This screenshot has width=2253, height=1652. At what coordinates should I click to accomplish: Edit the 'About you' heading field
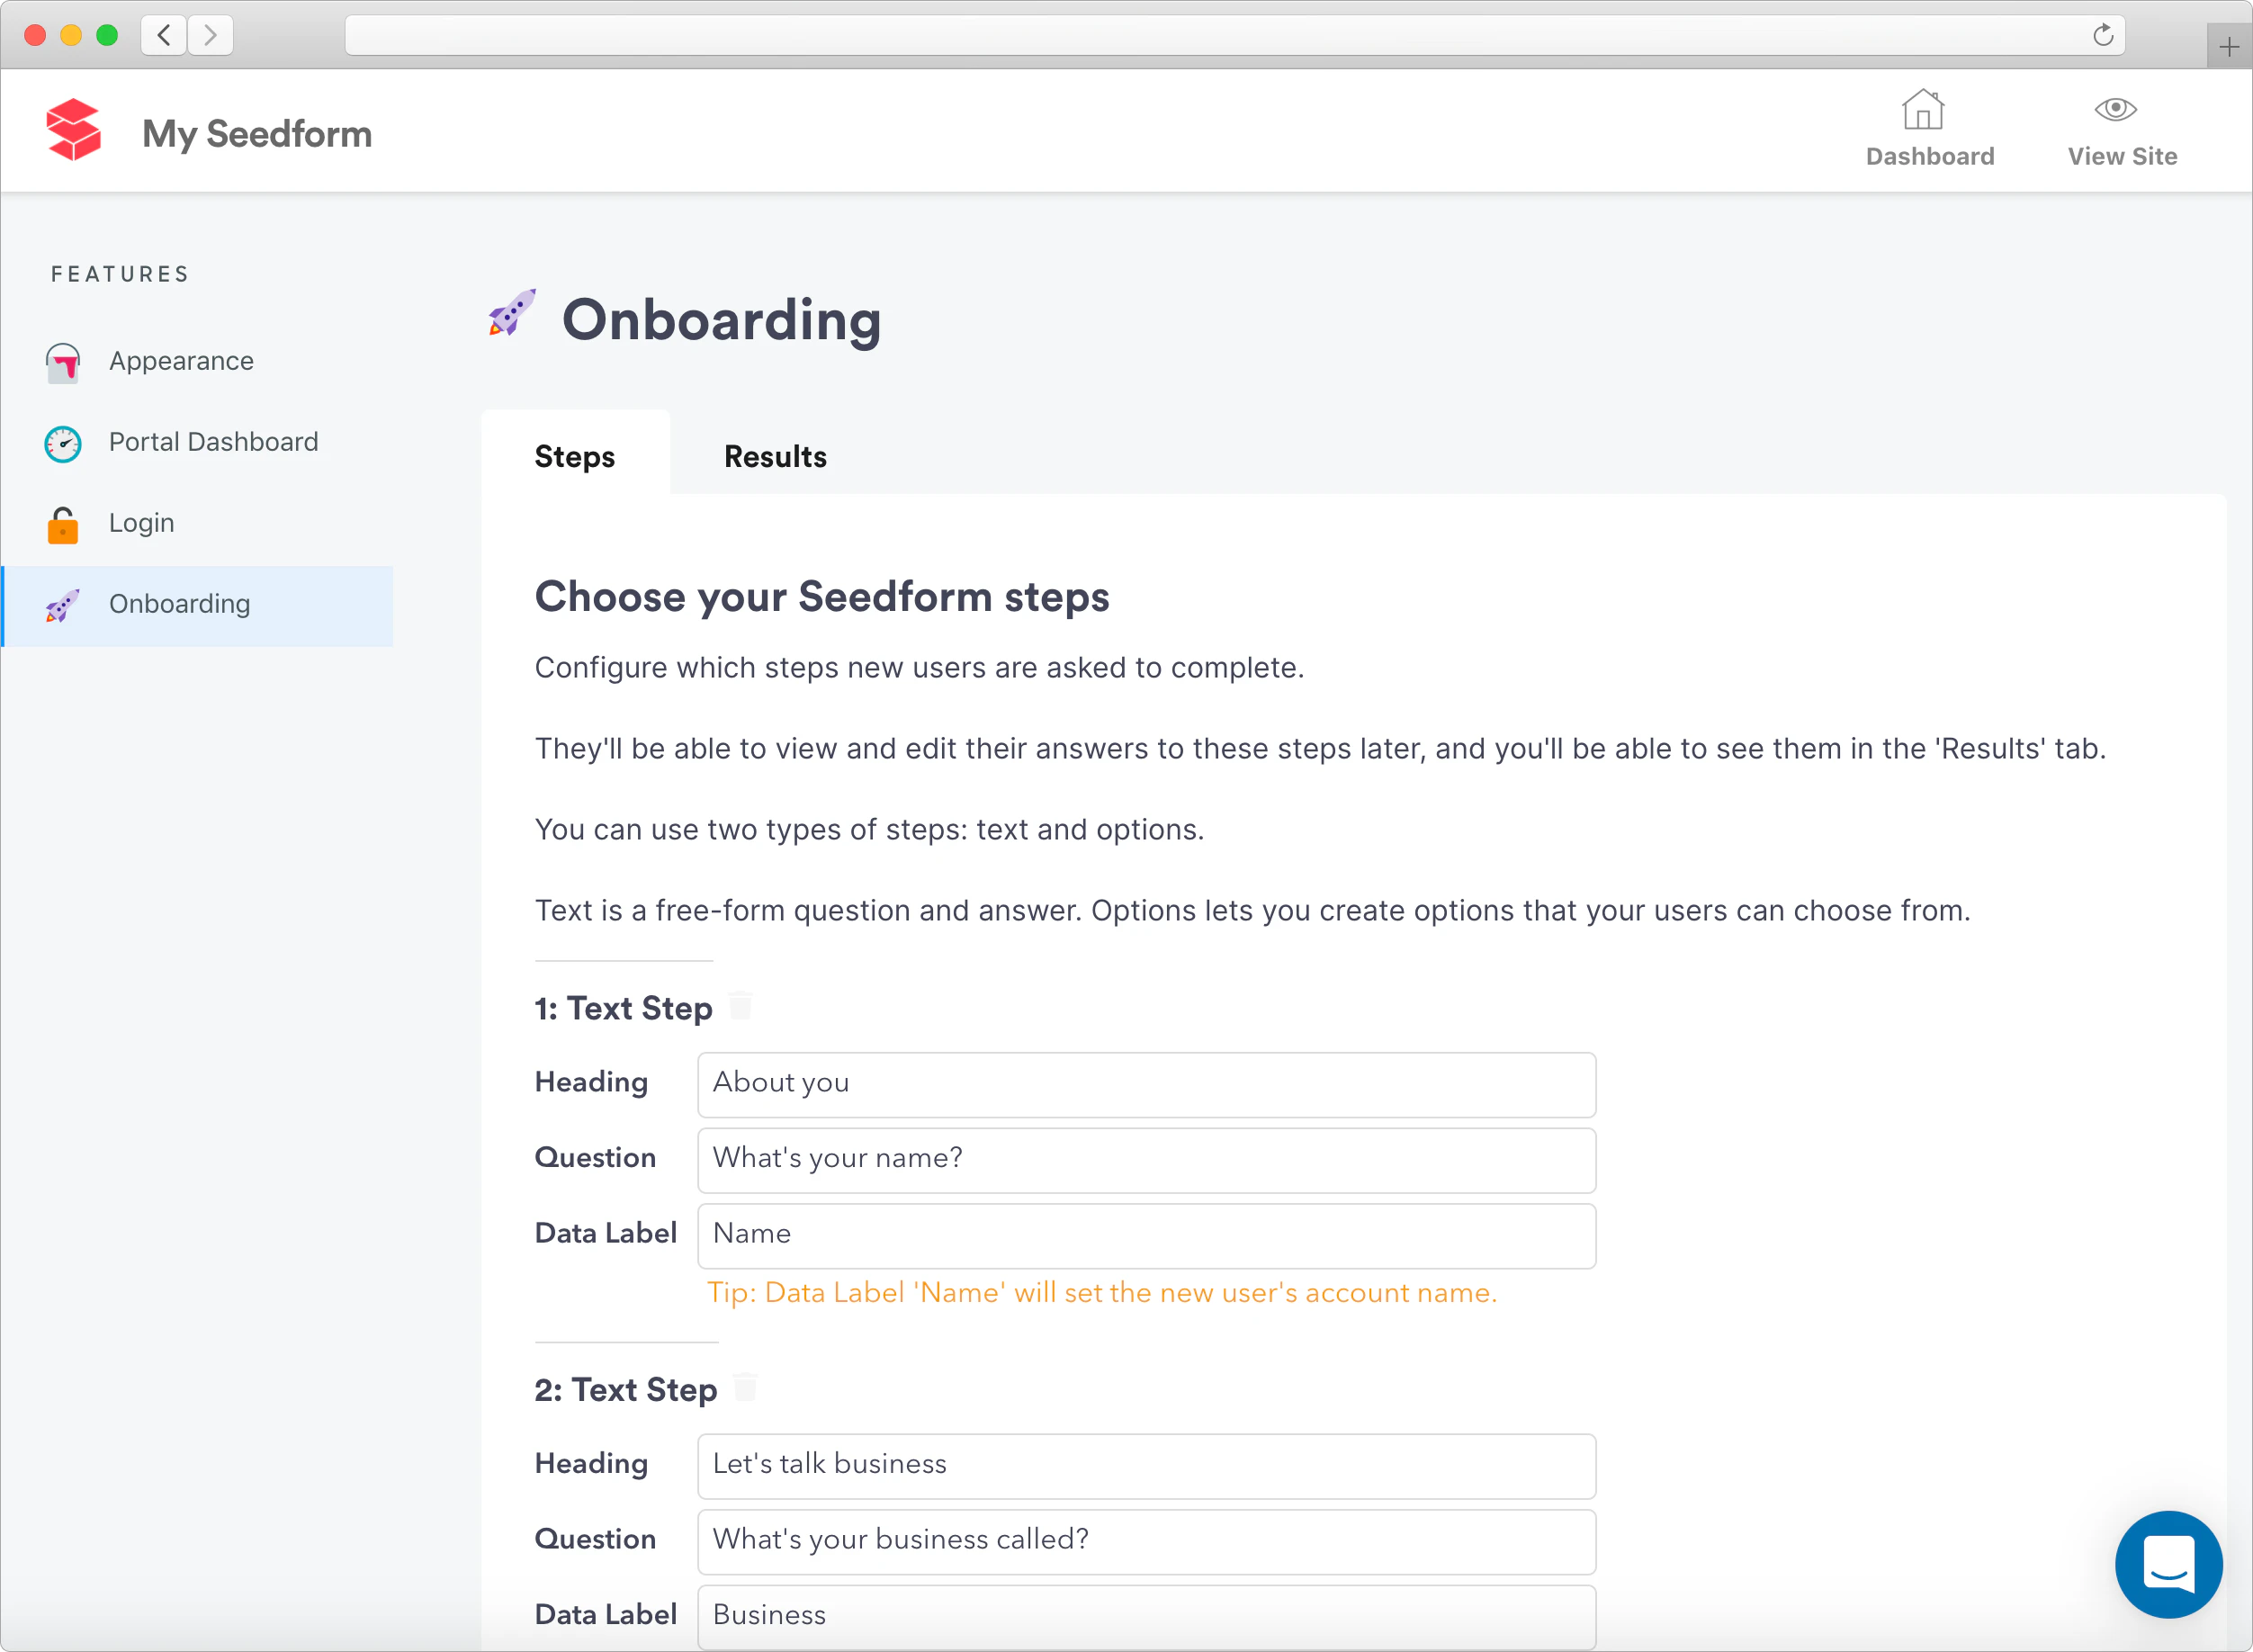[1145, 1084]
